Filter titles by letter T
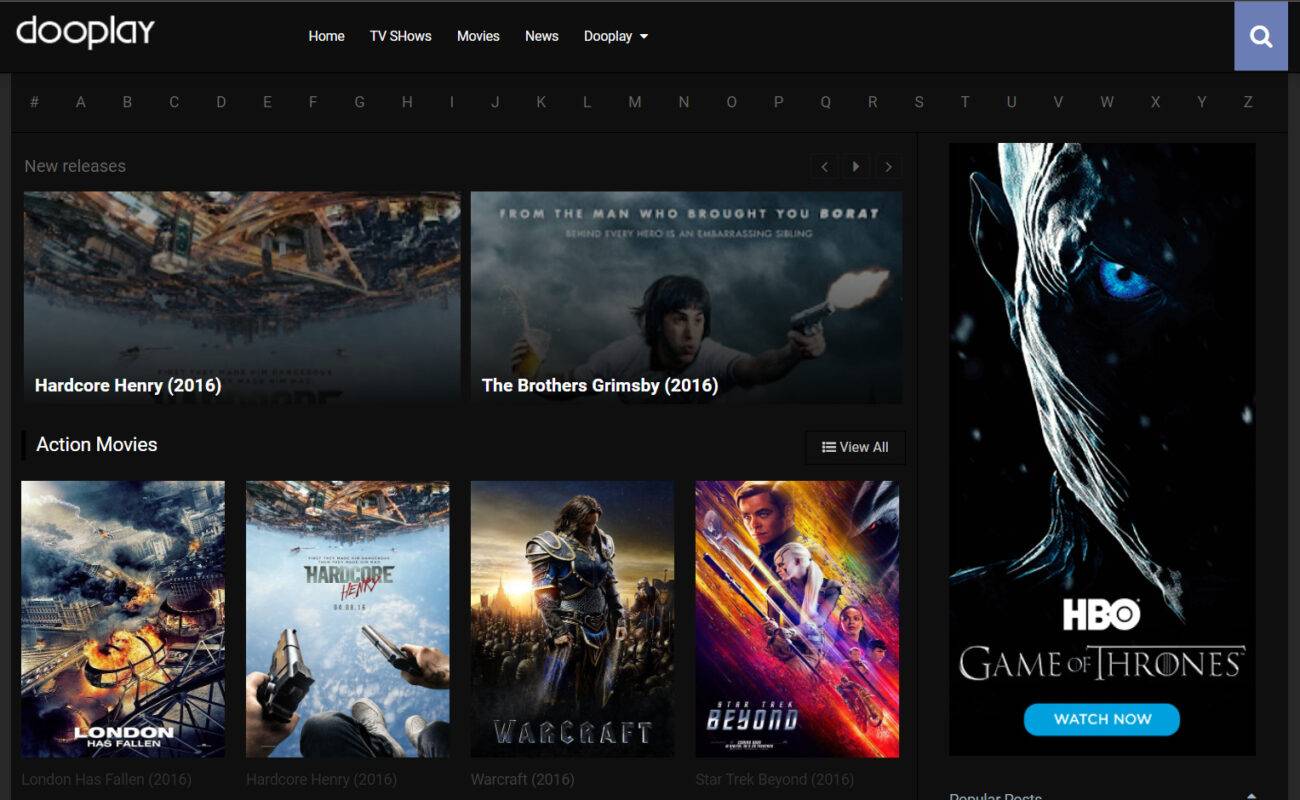Image resolution: width=1300 pixels, height=800 pixels. click(x=965, y=102)
